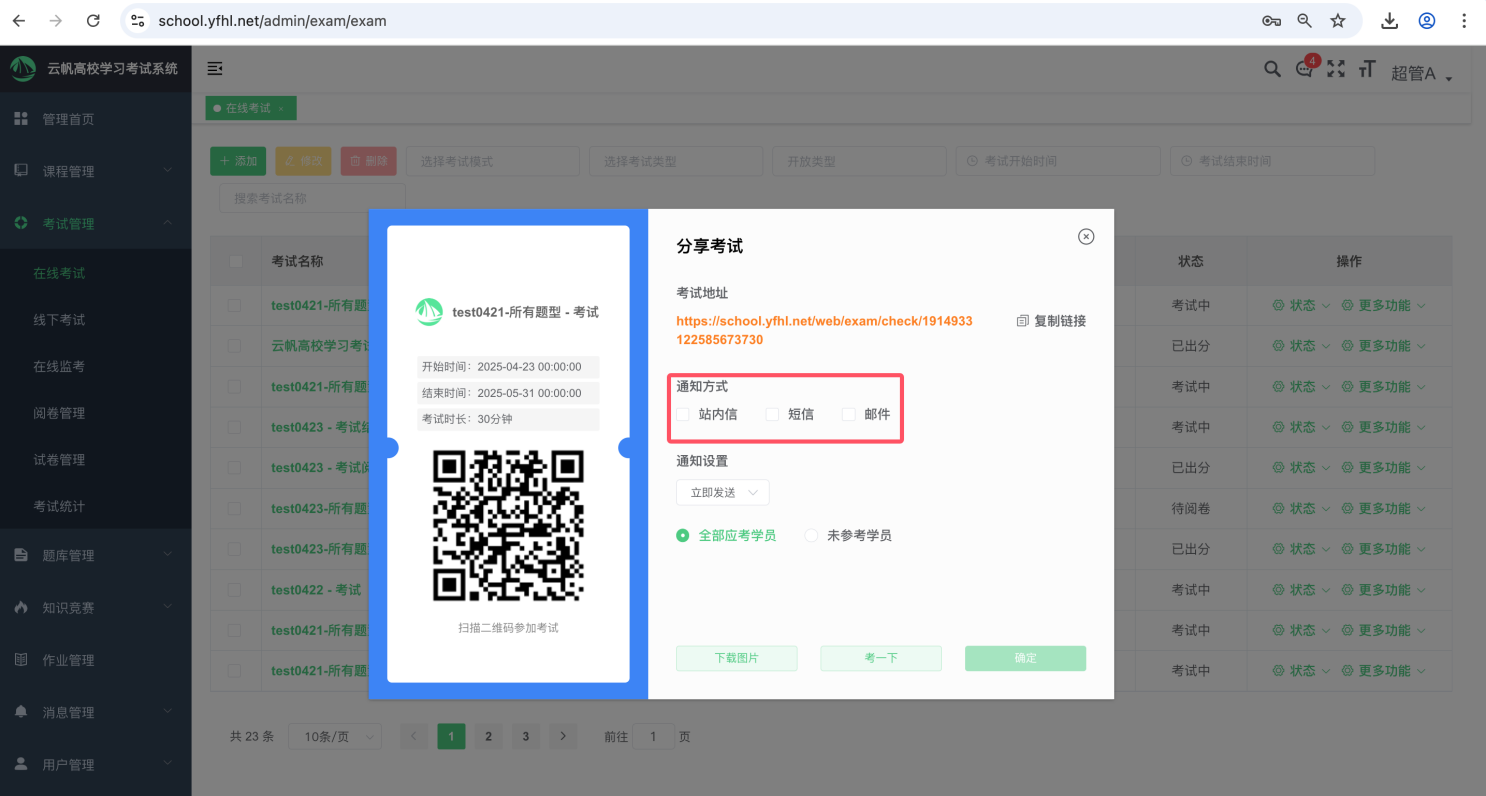Open the header search magnifier
Viewport: 1486px width, 796px height.
tap(1272, 69)
